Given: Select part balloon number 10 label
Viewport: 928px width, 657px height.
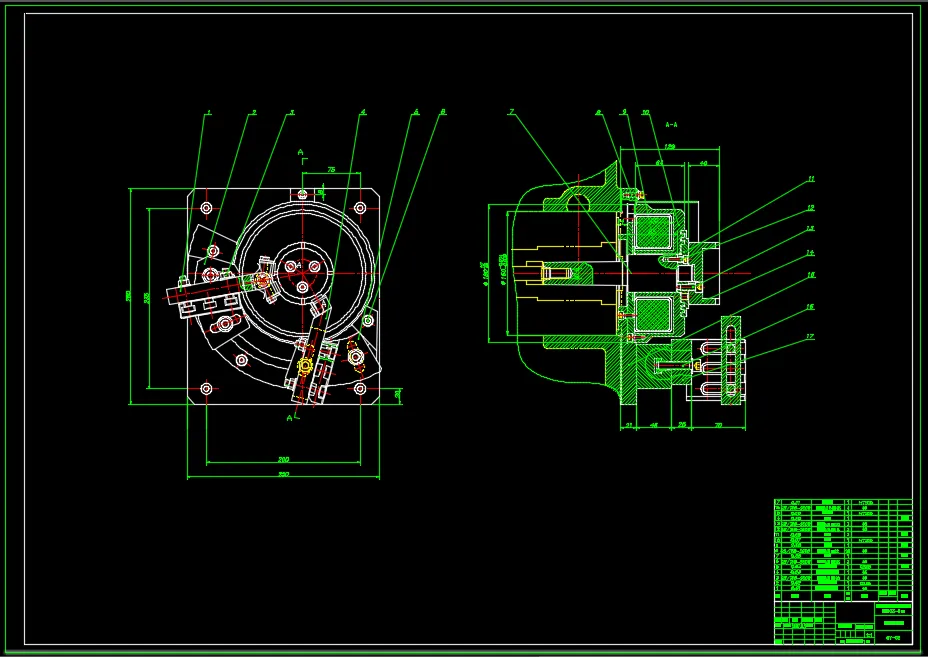Looking at the screenshot, I should pyautogui.click(x=646, y=112).
